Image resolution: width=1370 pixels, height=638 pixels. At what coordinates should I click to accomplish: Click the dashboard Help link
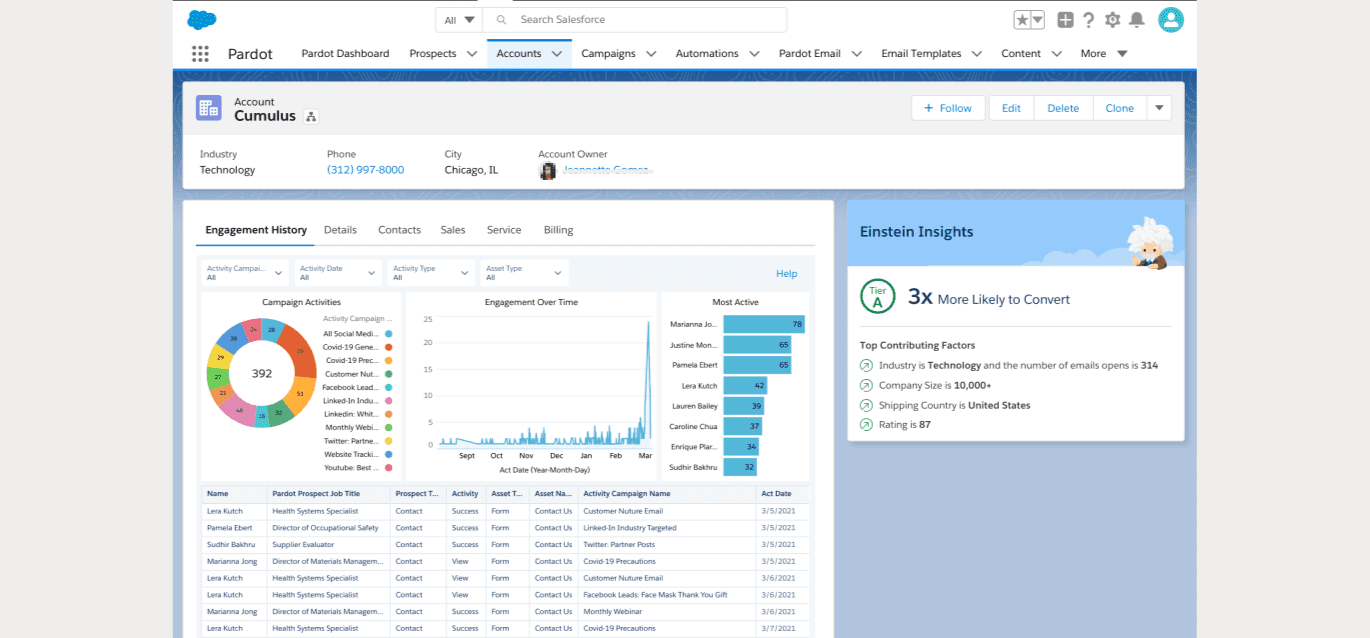click(787, 273)
